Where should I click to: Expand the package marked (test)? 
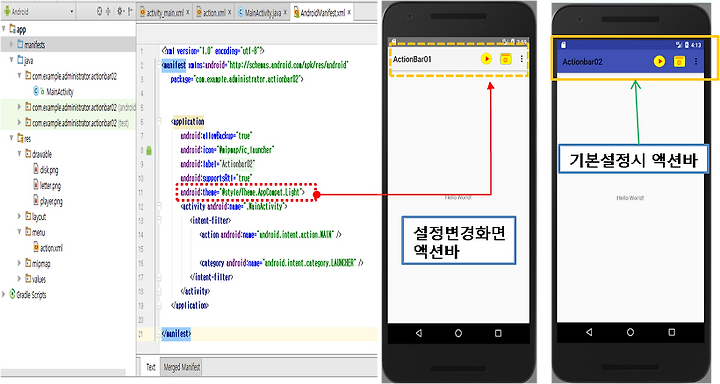[x=19, y=123]
